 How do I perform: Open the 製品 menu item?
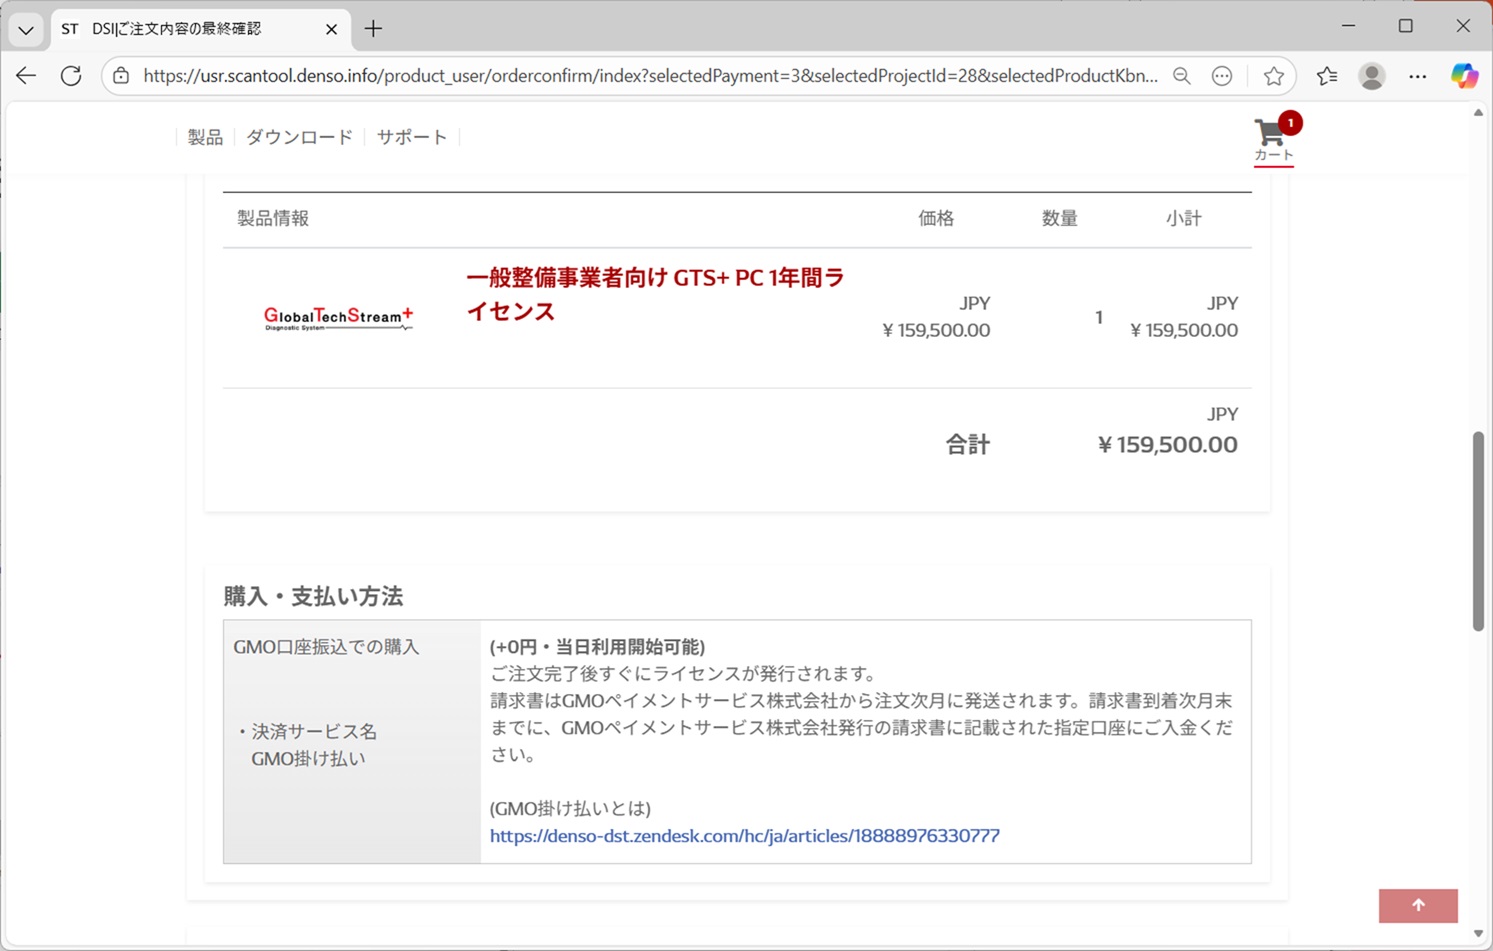(205, 137)
